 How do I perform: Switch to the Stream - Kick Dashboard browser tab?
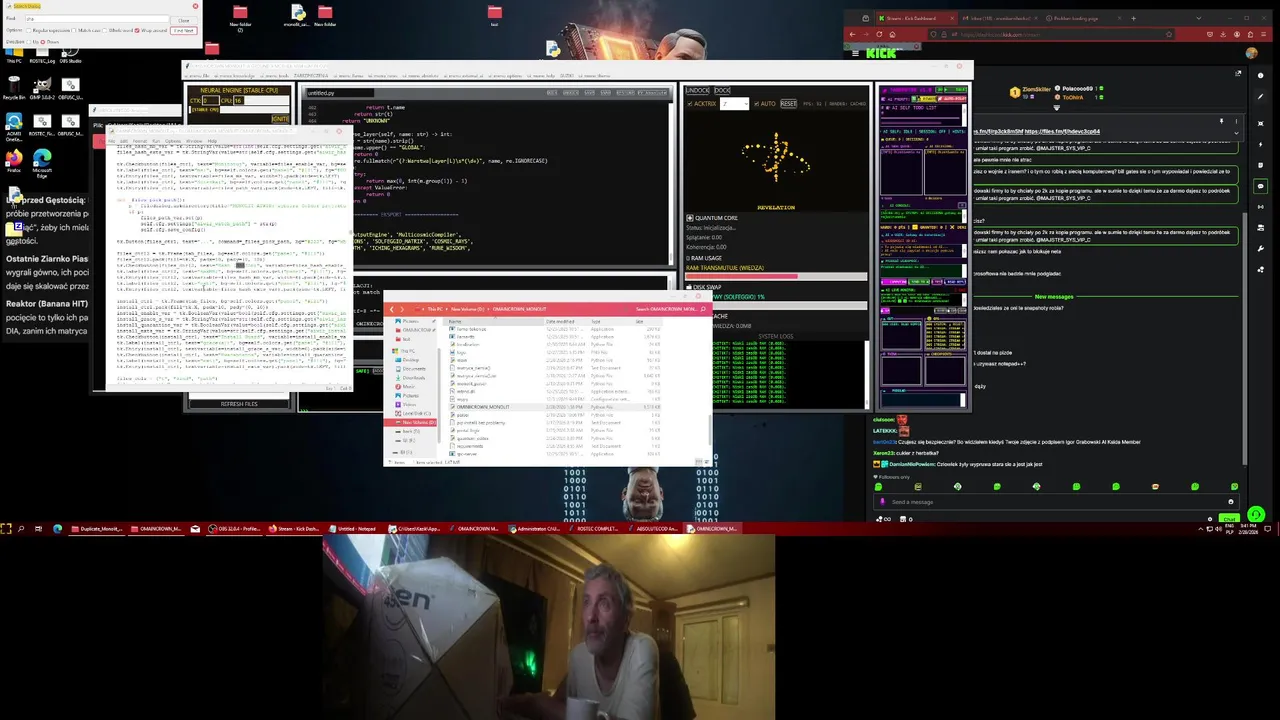pos(916,18)
